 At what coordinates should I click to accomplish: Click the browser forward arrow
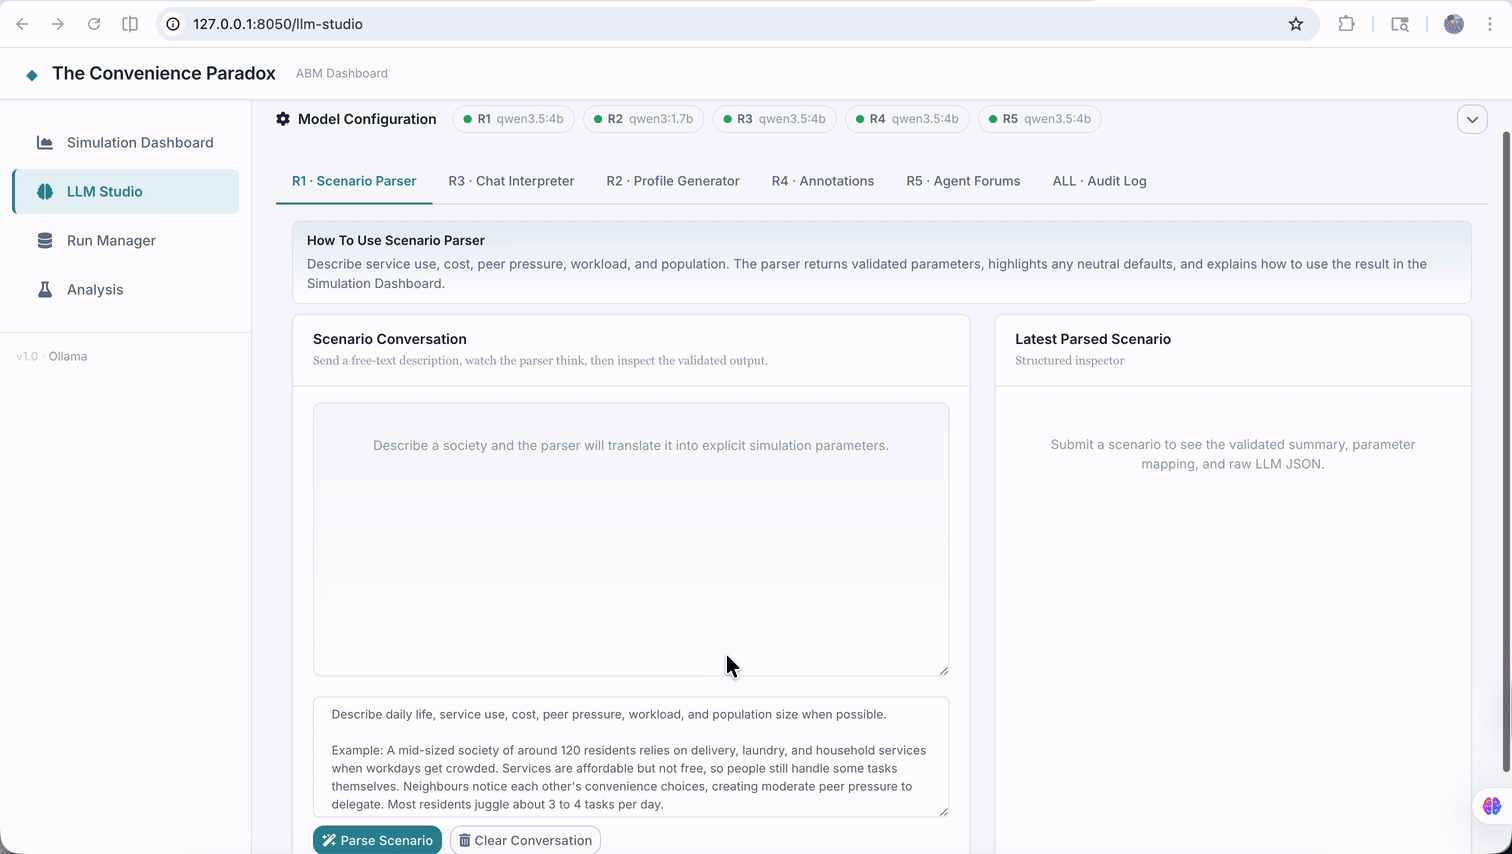[58, 24]
